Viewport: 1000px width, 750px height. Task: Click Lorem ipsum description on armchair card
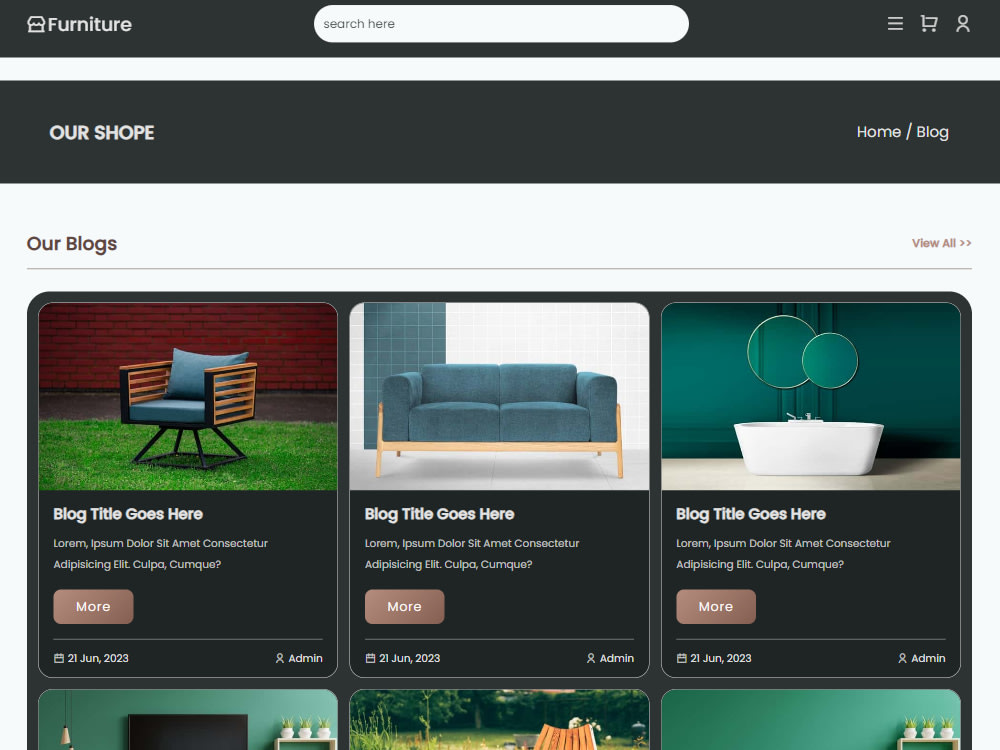click(x=161, y=554)
